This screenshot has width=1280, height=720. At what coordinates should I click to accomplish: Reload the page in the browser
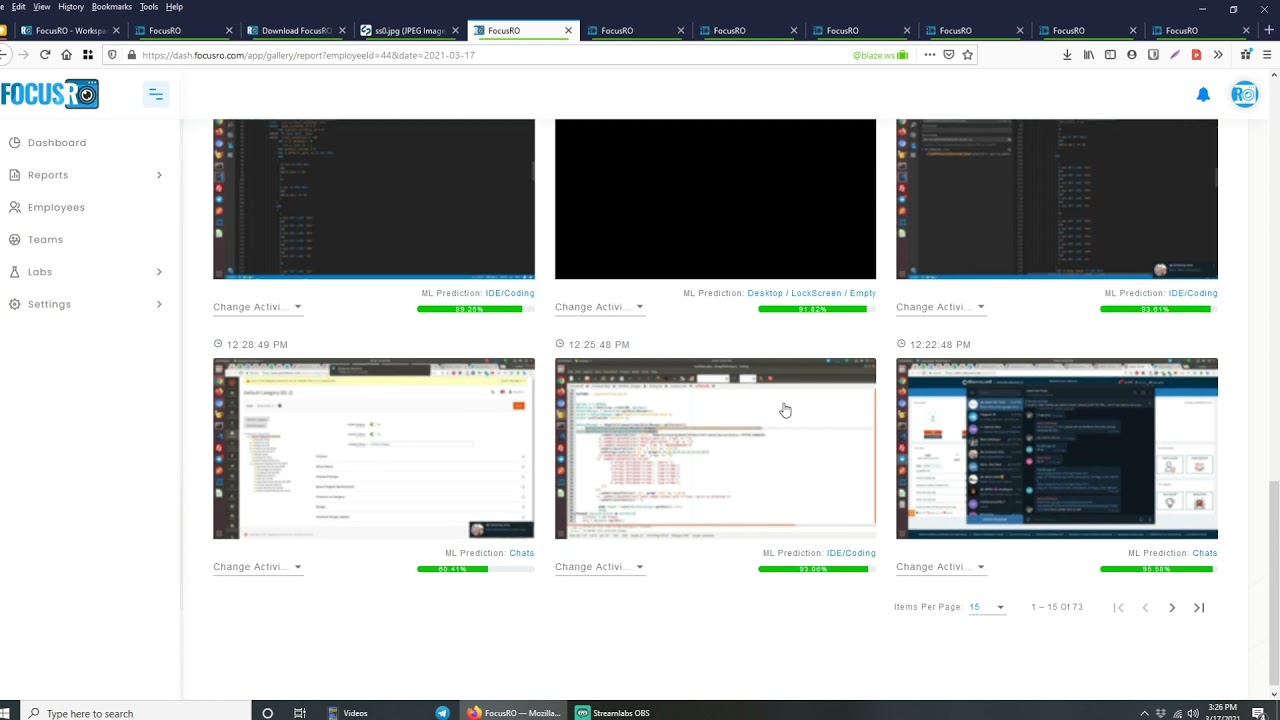tap(45, 55)
